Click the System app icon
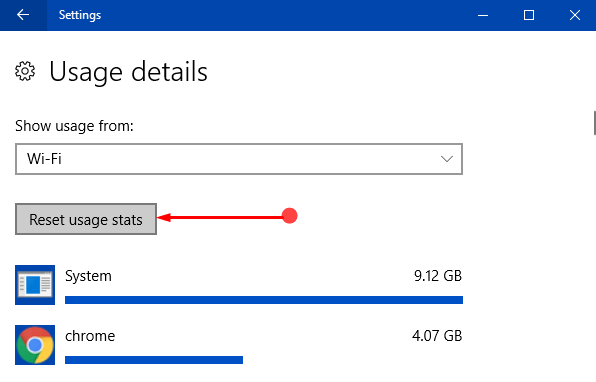Screen dimensions: 596x382 point(35,285)
